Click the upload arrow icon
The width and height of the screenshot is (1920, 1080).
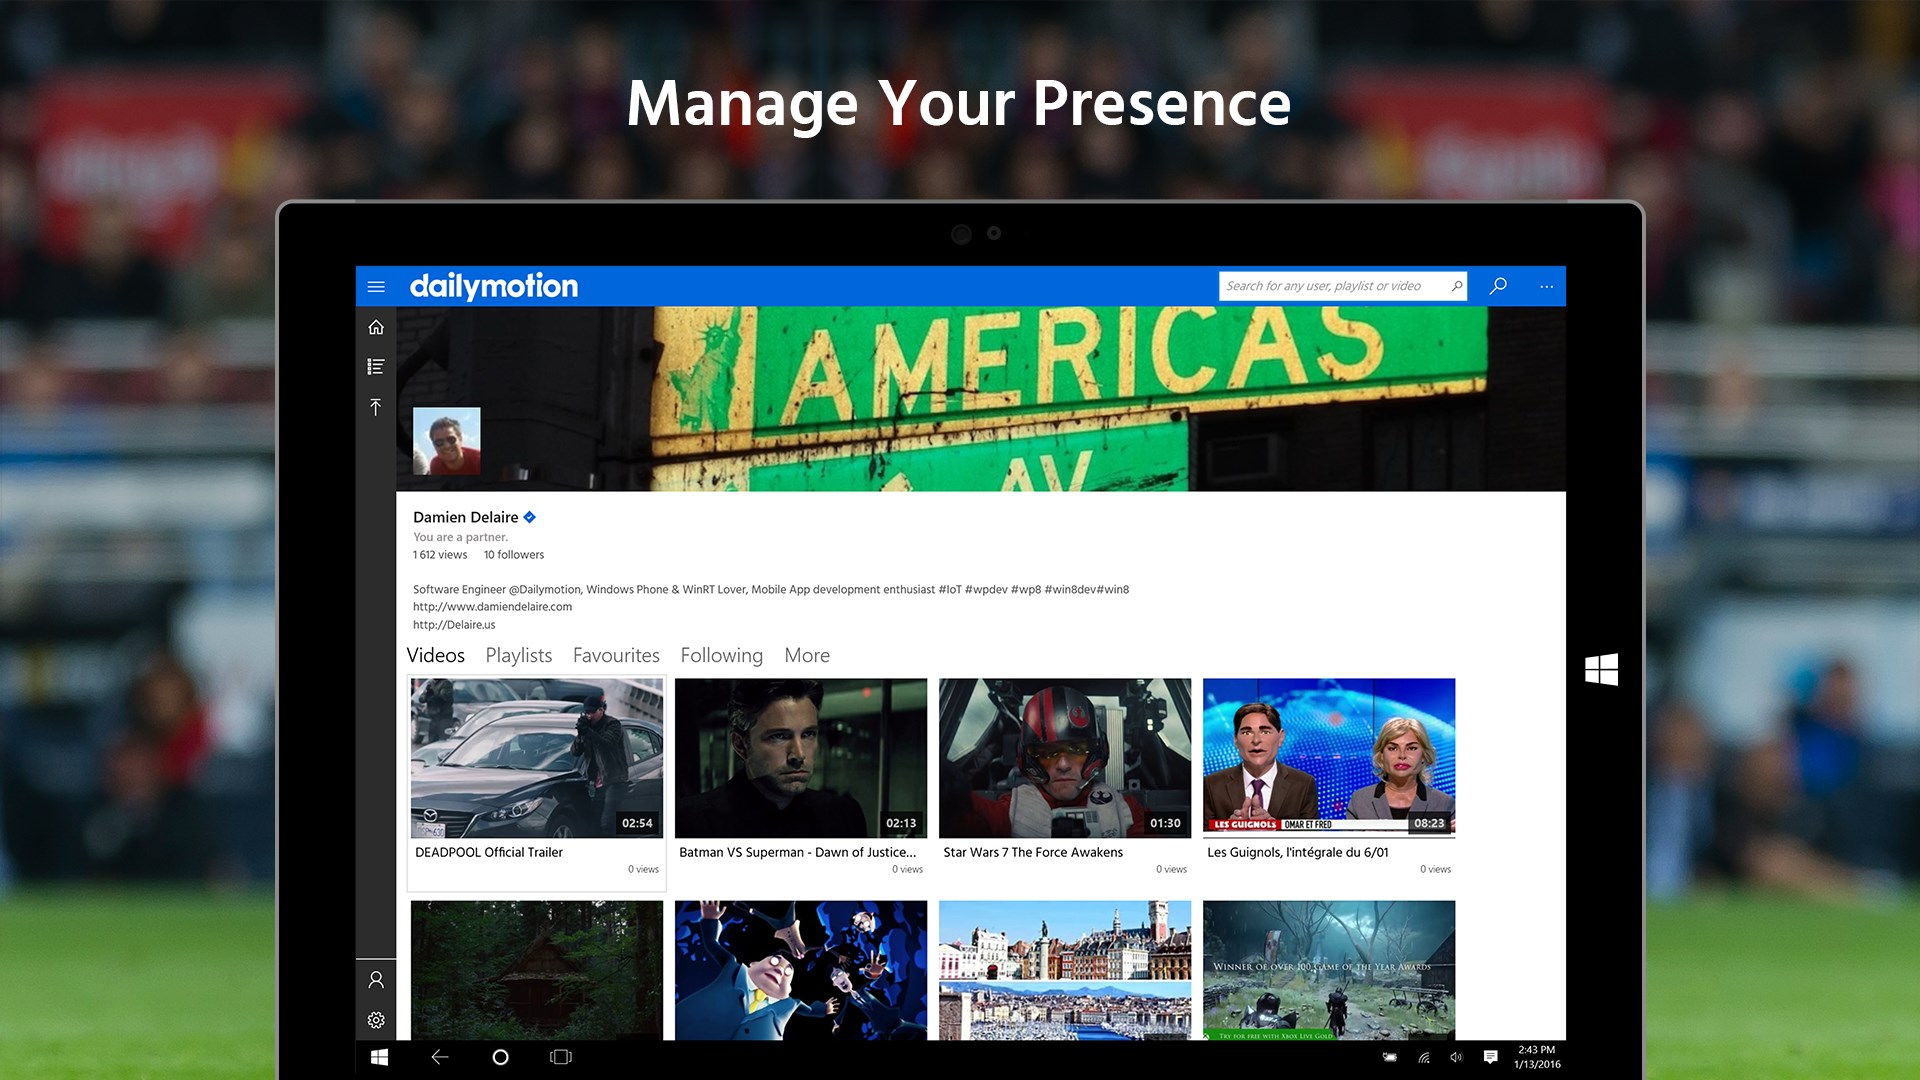tap(376, 407)
